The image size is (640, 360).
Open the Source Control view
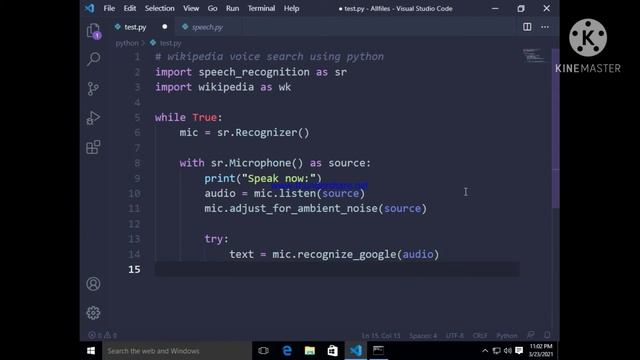pos(93,89)
